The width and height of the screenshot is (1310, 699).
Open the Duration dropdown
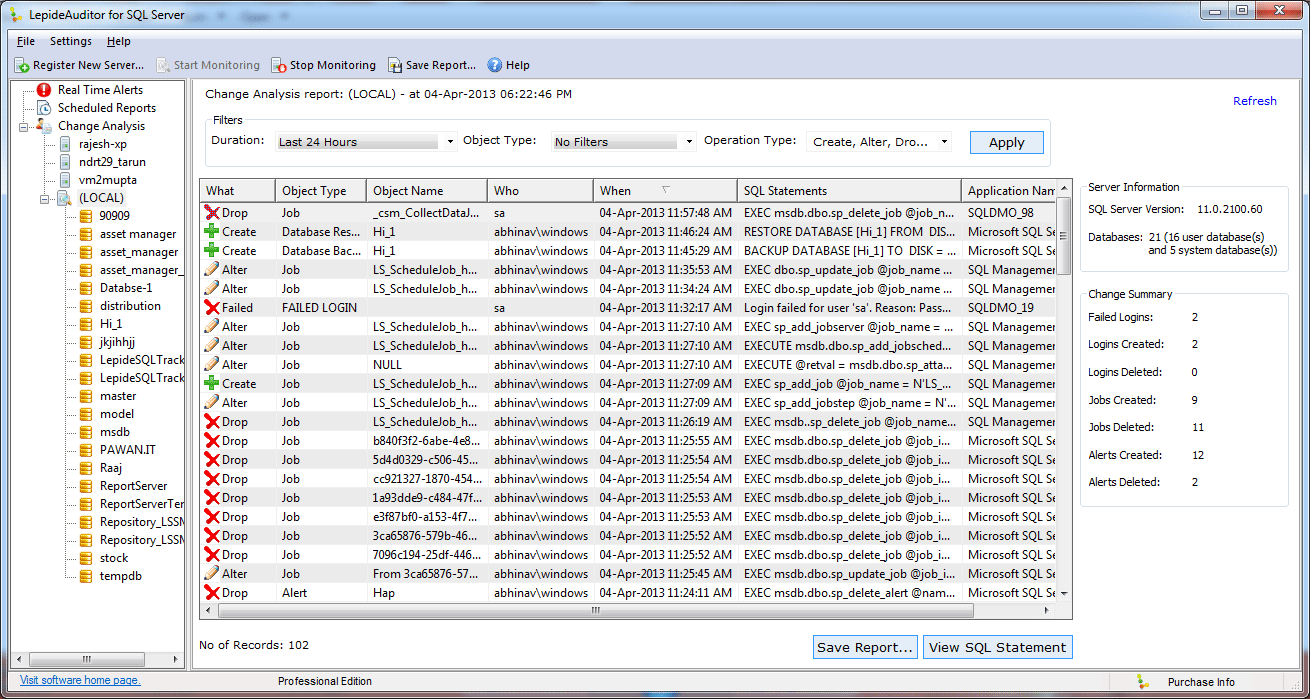point(450,142)
